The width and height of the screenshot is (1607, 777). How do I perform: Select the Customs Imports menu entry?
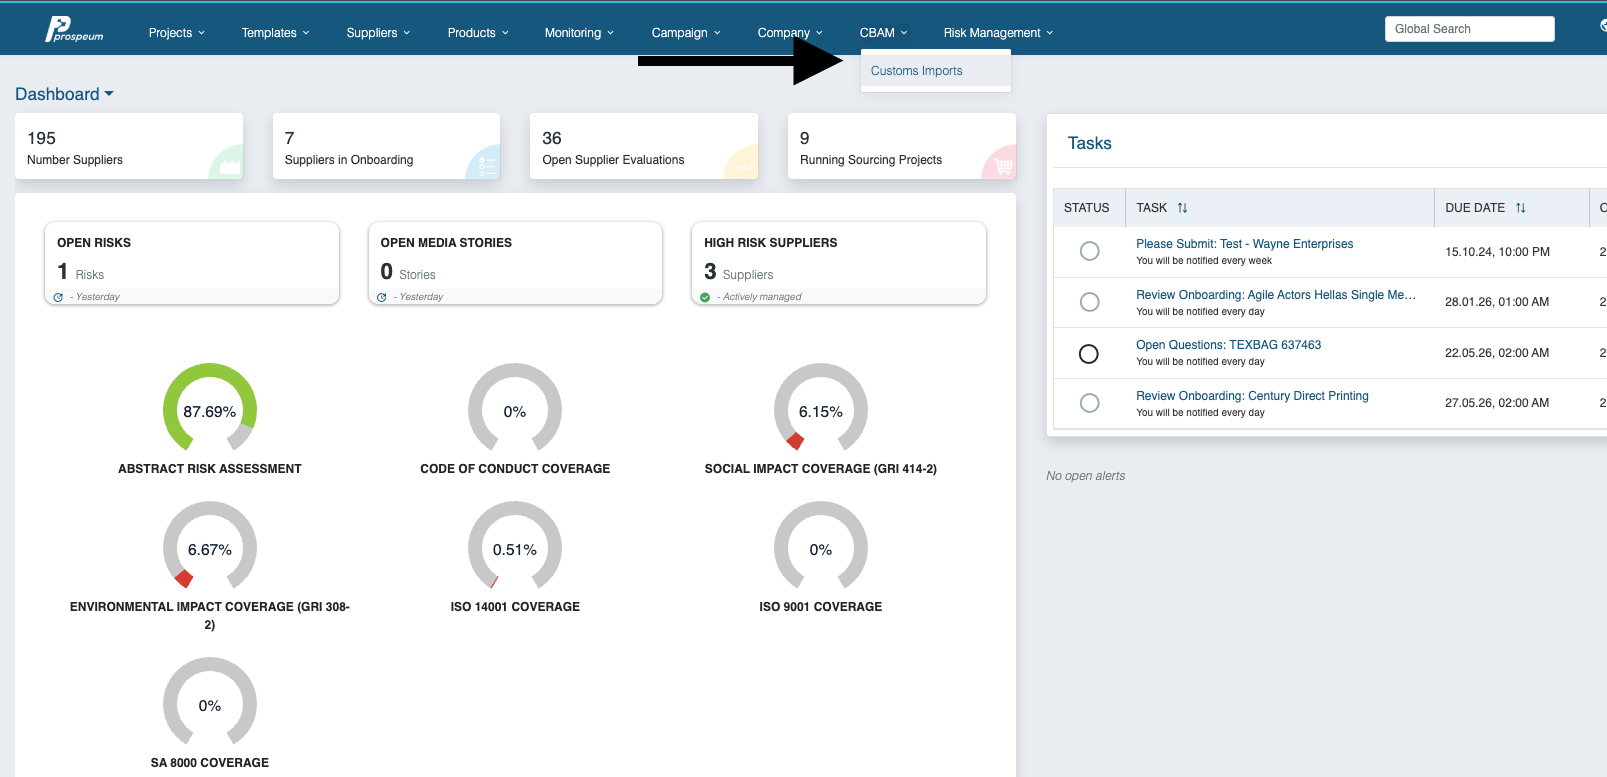tap(917, 71)
